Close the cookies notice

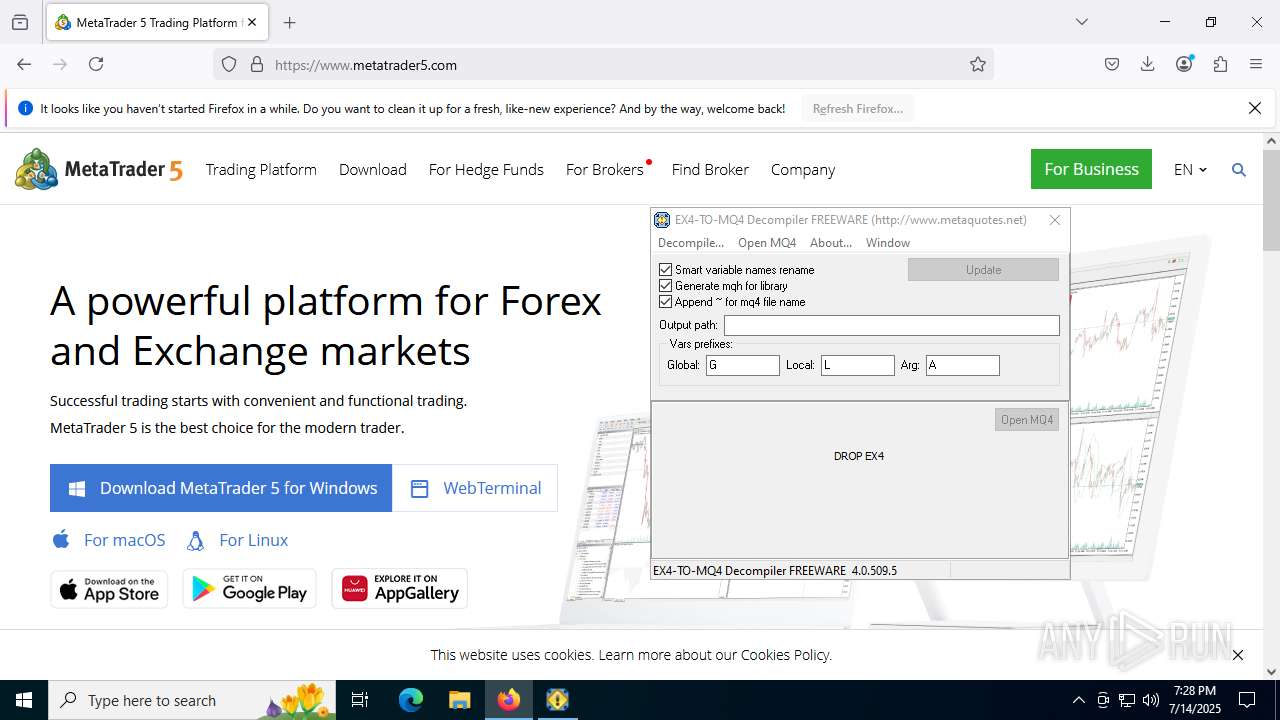click(x=1238, y=655)
